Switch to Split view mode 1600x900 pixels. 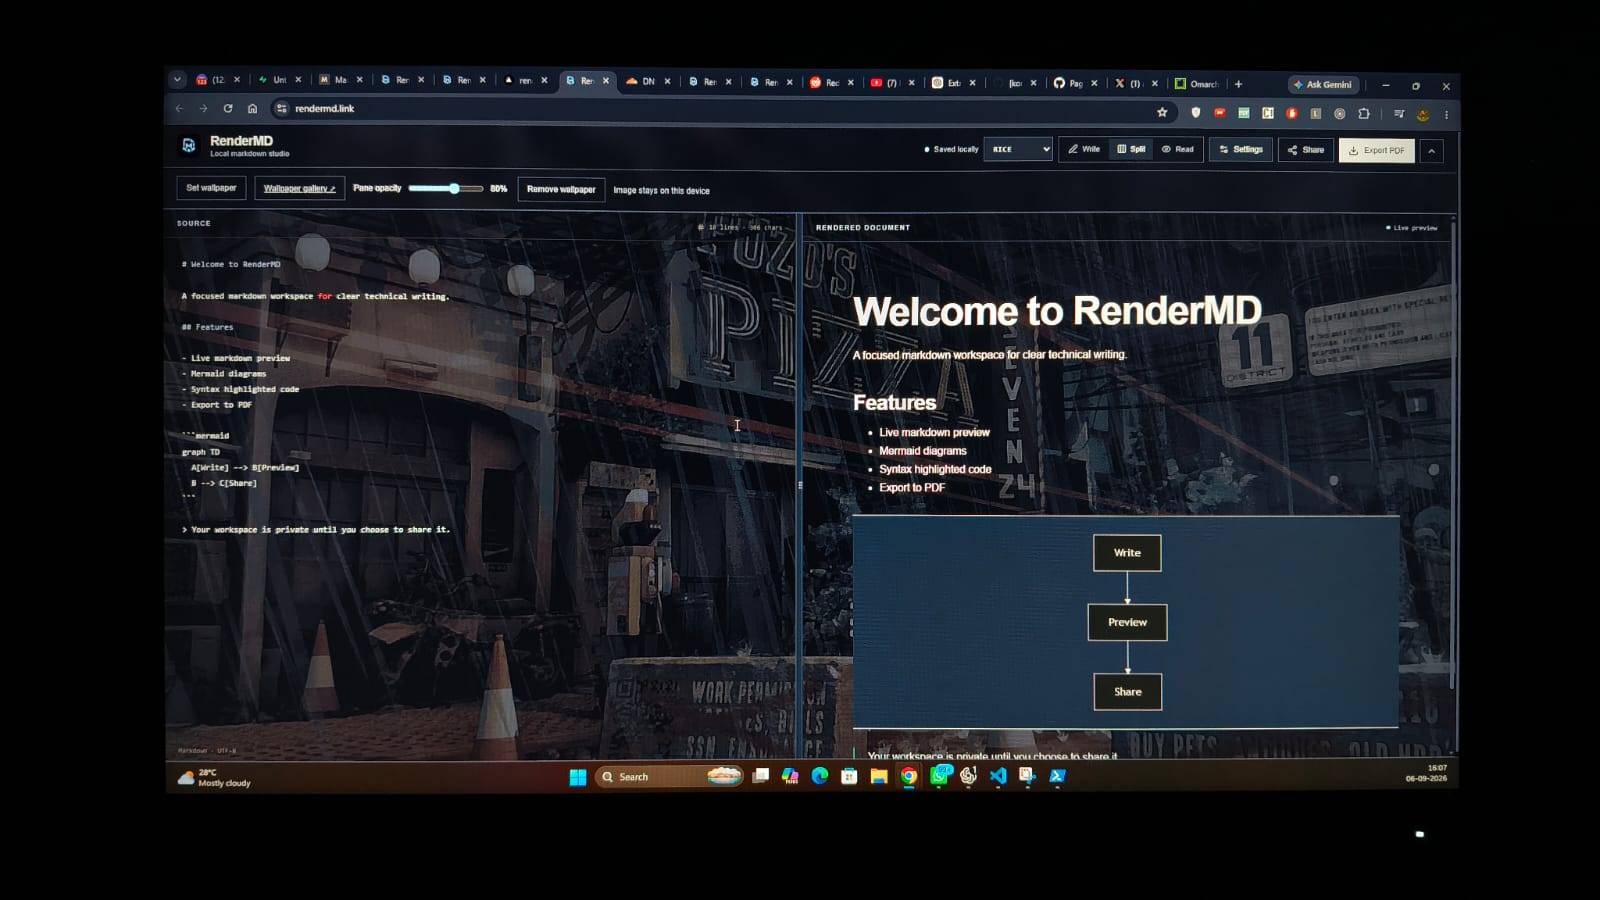1131,149
